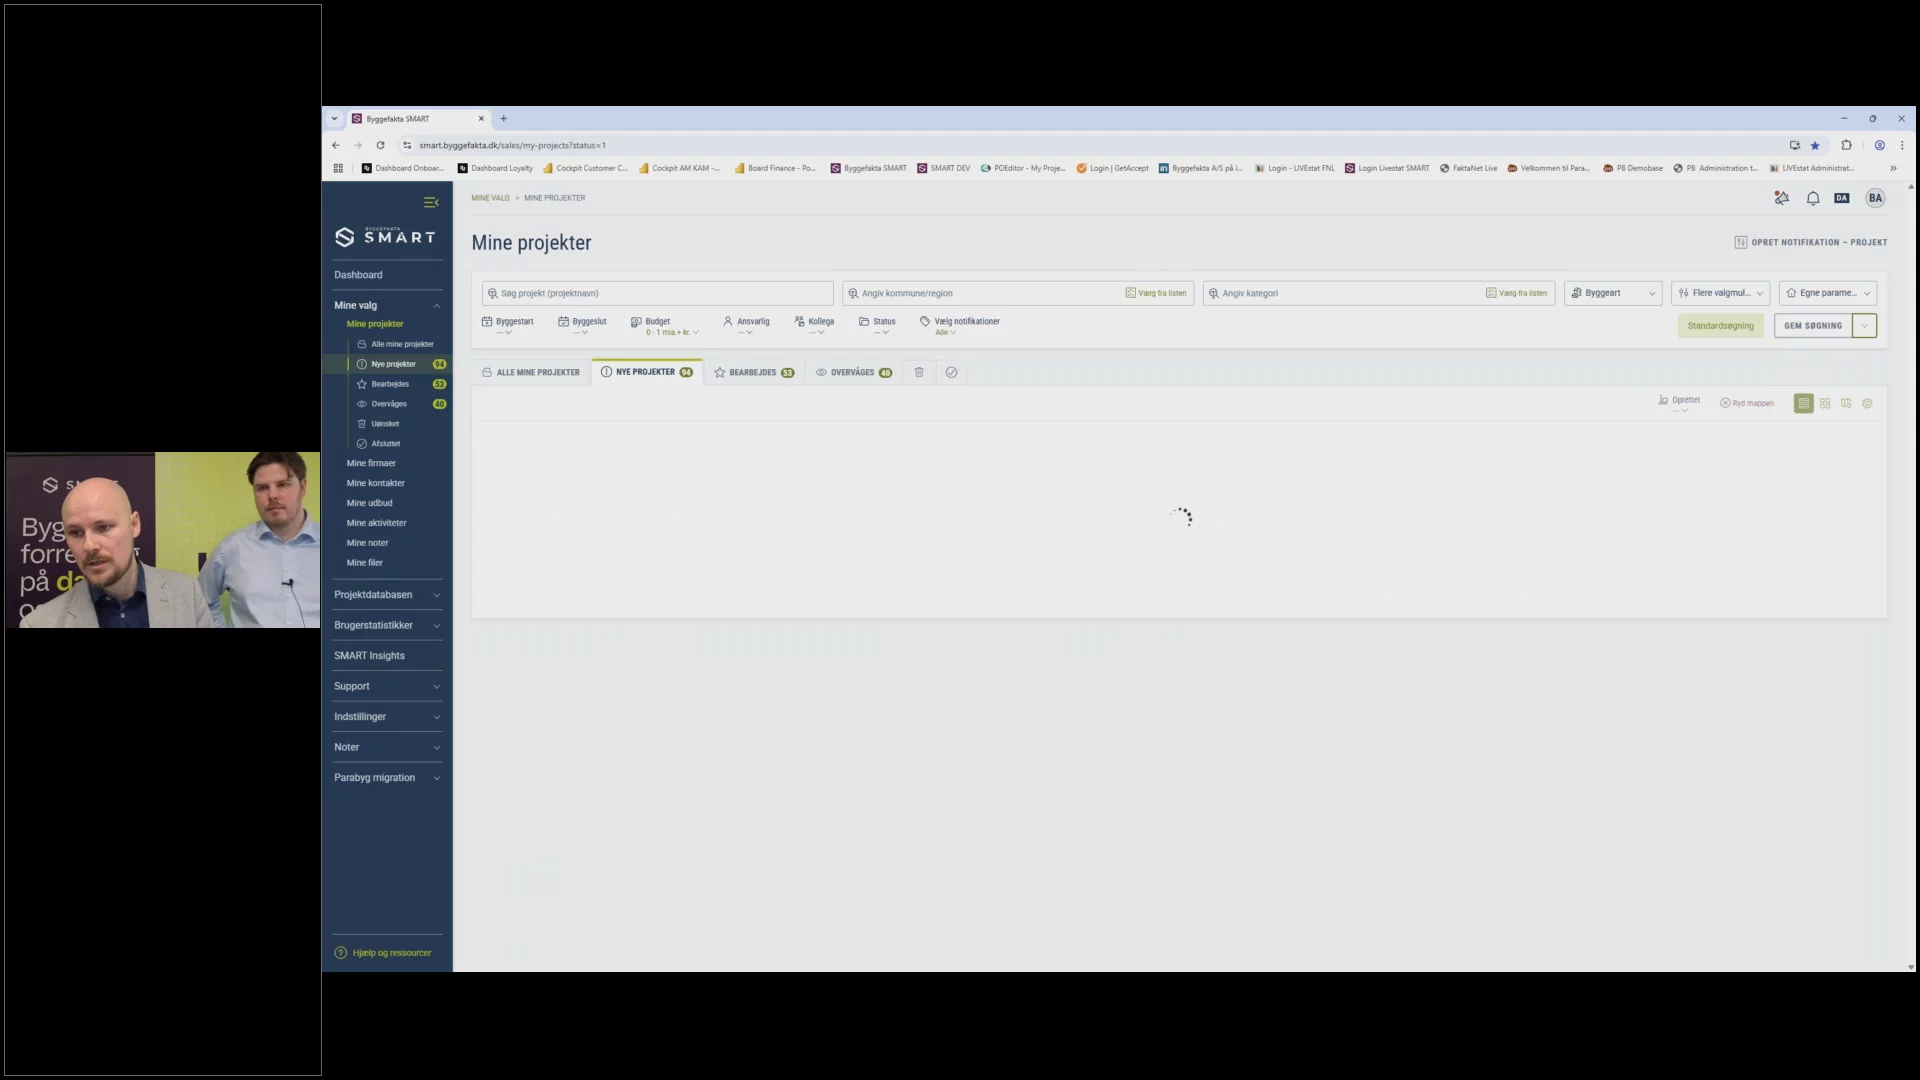Switch to the ALLE MINE PROJEKTER tab
The image size is (1920, 1080).
(531, 372)
